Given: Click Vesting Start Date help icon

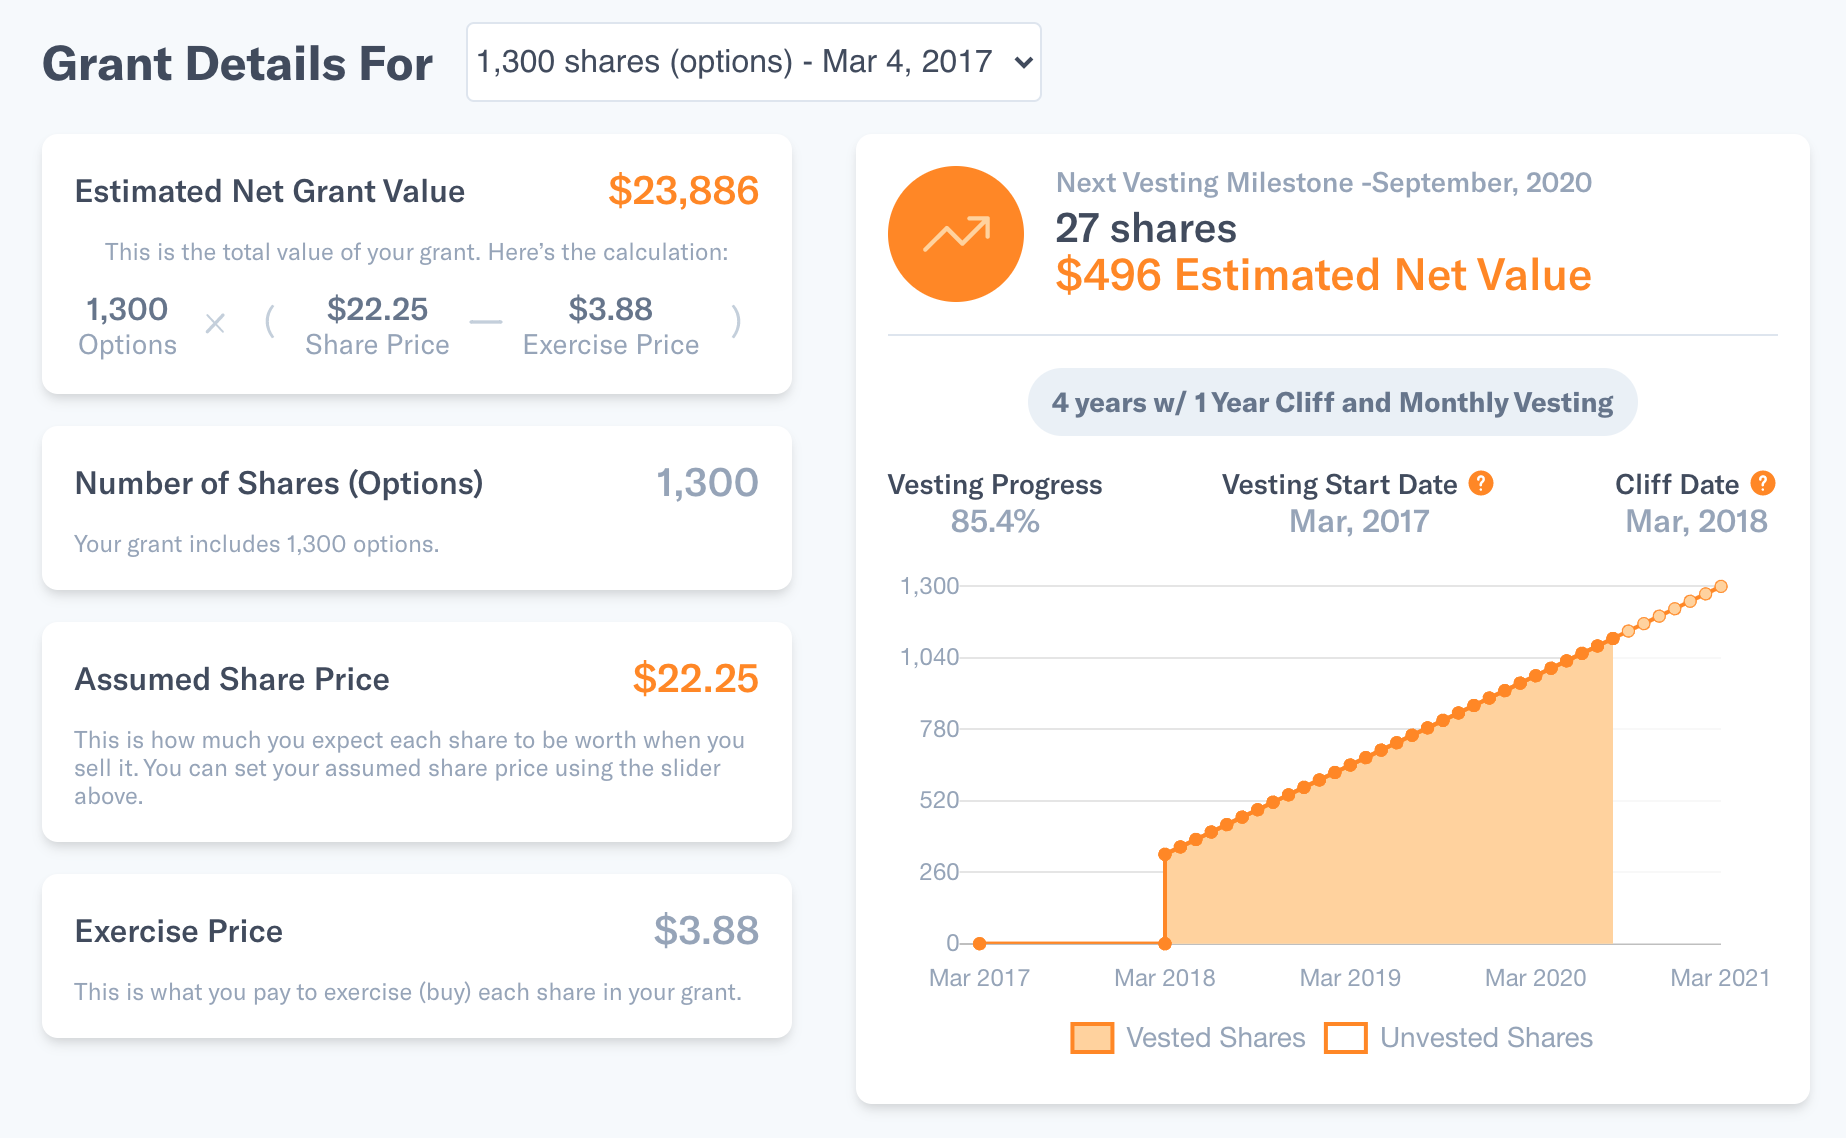Looking at the screenshot, I should coord(1481,484).
